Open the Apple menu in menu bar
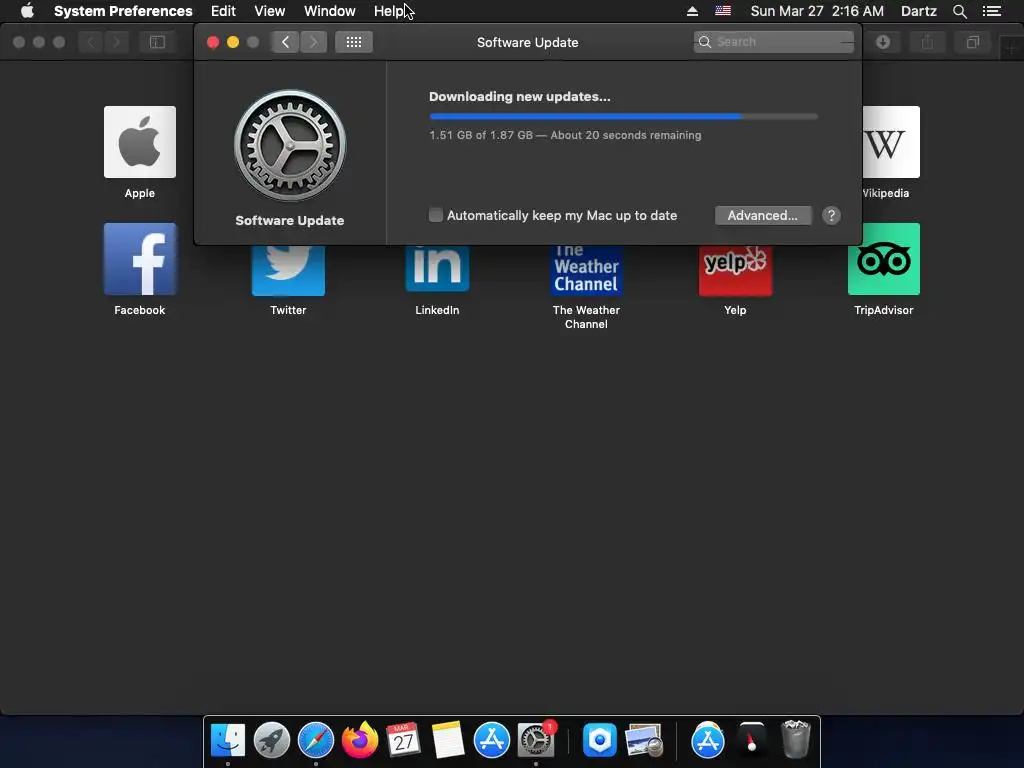Image resolution: width=1024 pixels, height=768 pixels. coord(27,11)
